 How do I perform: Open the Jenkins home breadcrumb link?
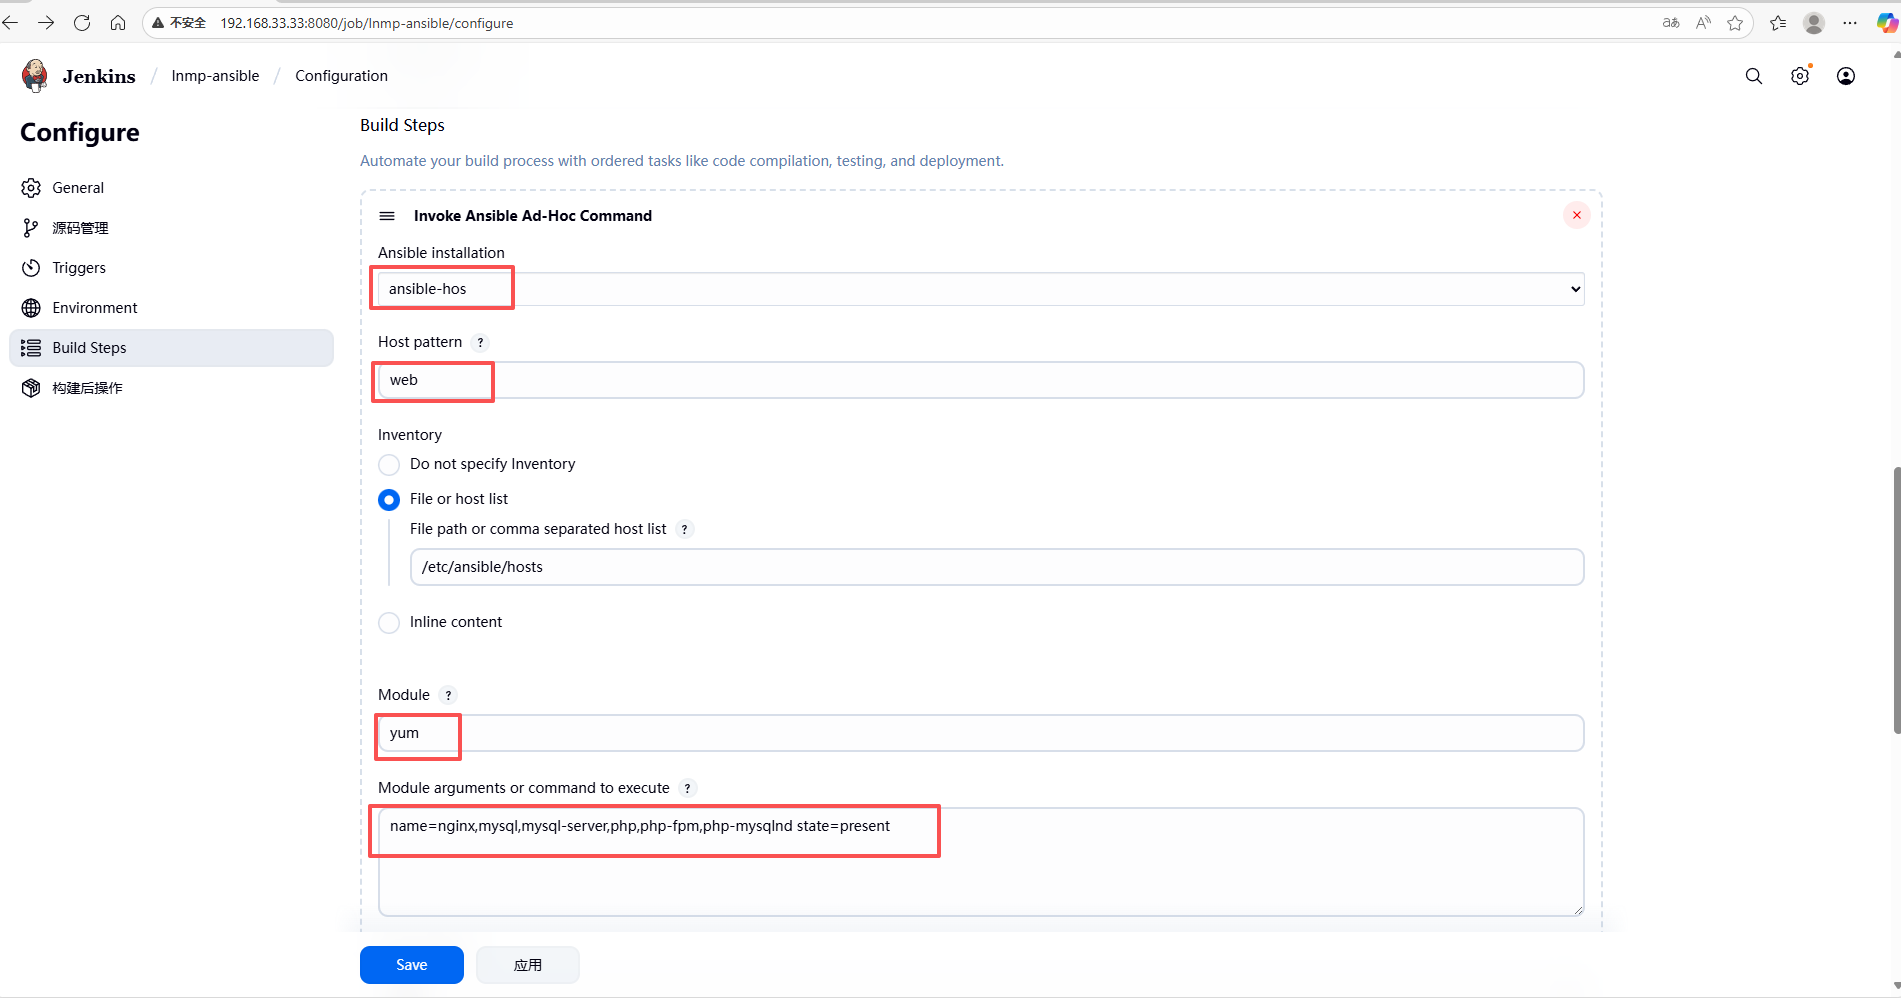[x=99, y=76]
